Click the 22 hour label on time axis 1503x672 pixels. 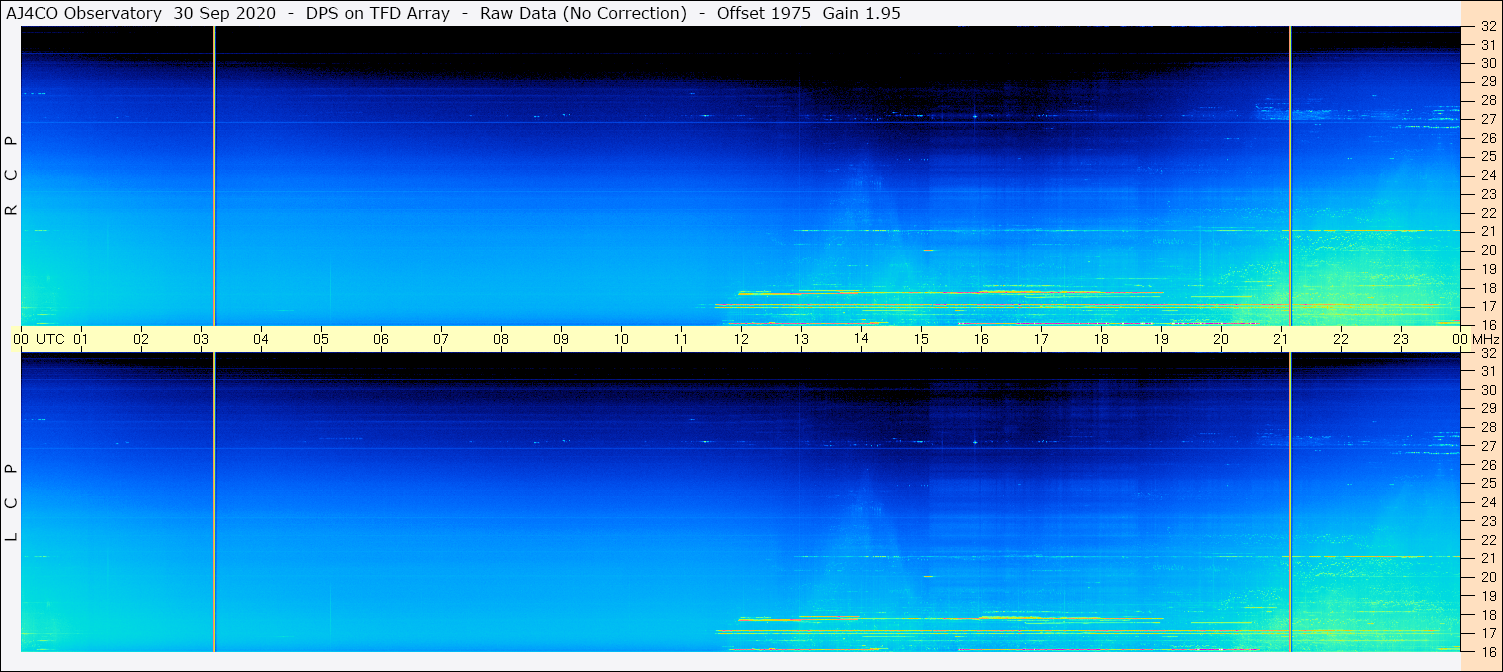pyautogui.click(x=1341, y=339)
